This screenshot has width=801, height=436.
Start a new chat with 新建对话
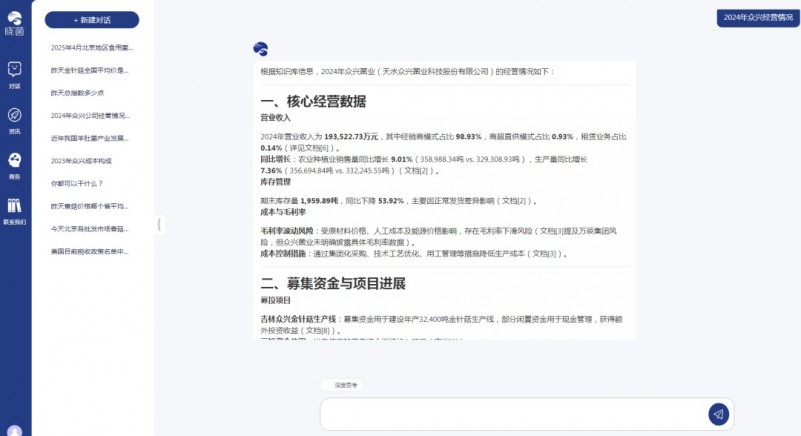pos(92,20)
